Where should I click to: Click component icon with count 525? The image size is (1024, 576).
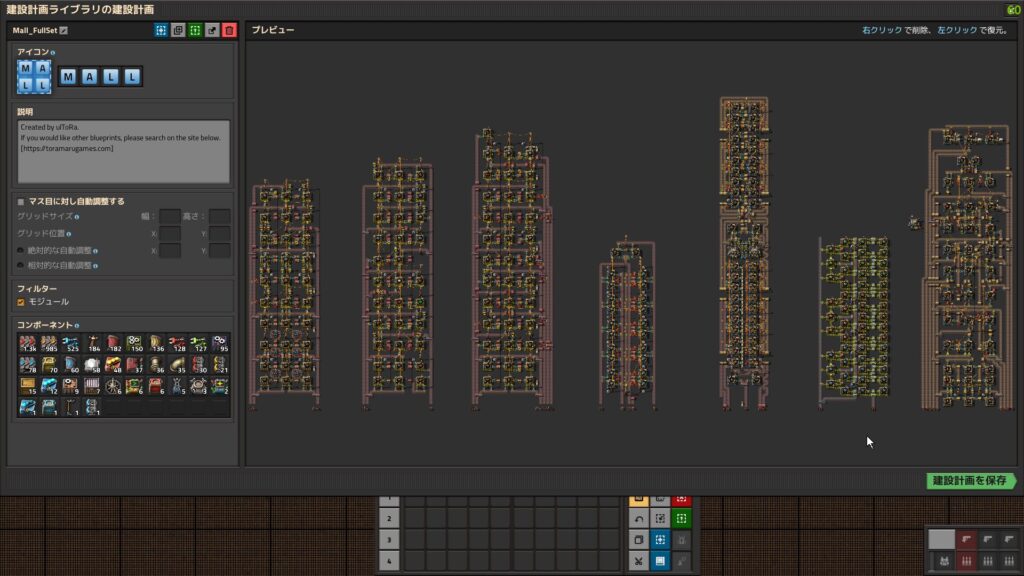click(71, 343)
